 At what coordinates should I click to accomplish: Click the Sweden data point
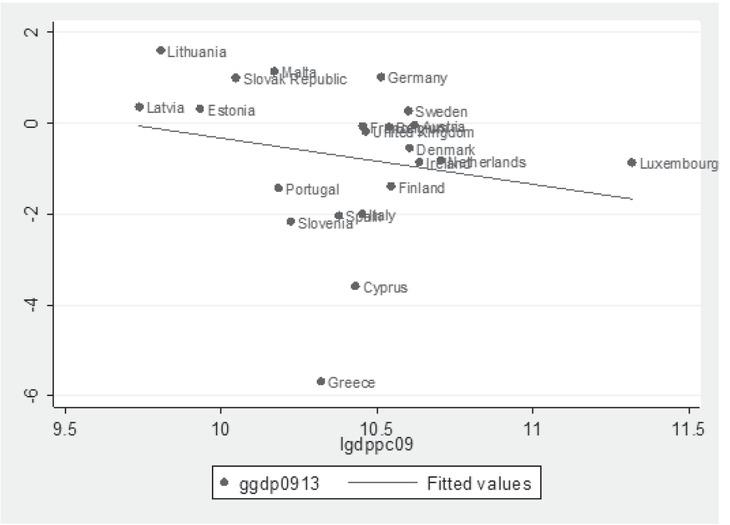[408, 111]
